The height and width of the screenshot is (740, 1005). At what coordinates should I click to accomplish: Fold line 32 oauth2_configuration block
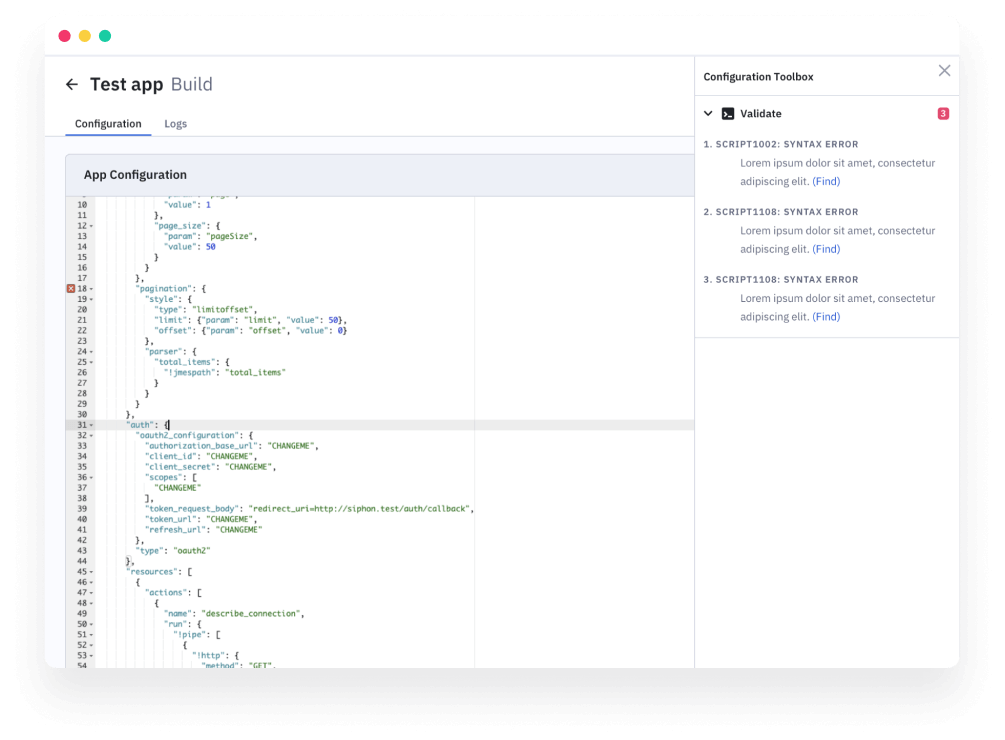click(x=91, y=436)
